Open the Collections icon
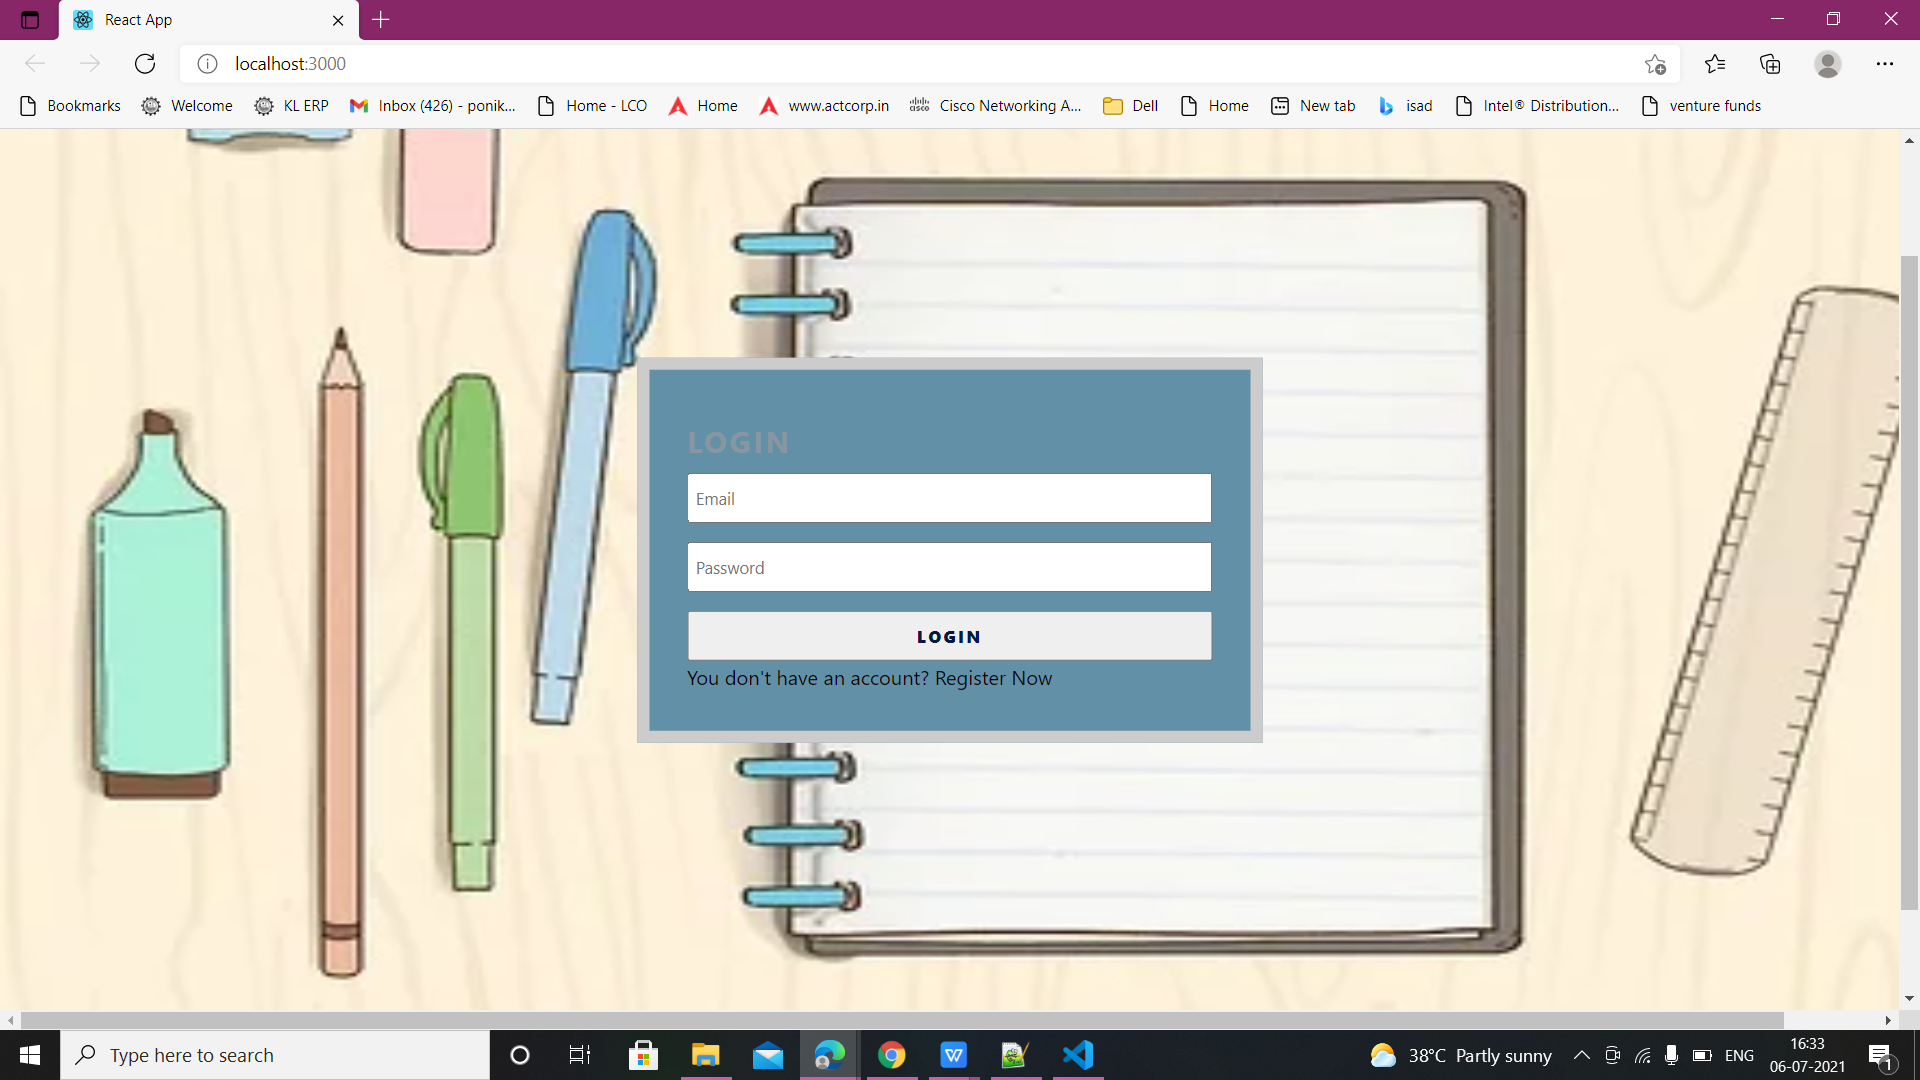1920x1080 pixels. 1770,64
